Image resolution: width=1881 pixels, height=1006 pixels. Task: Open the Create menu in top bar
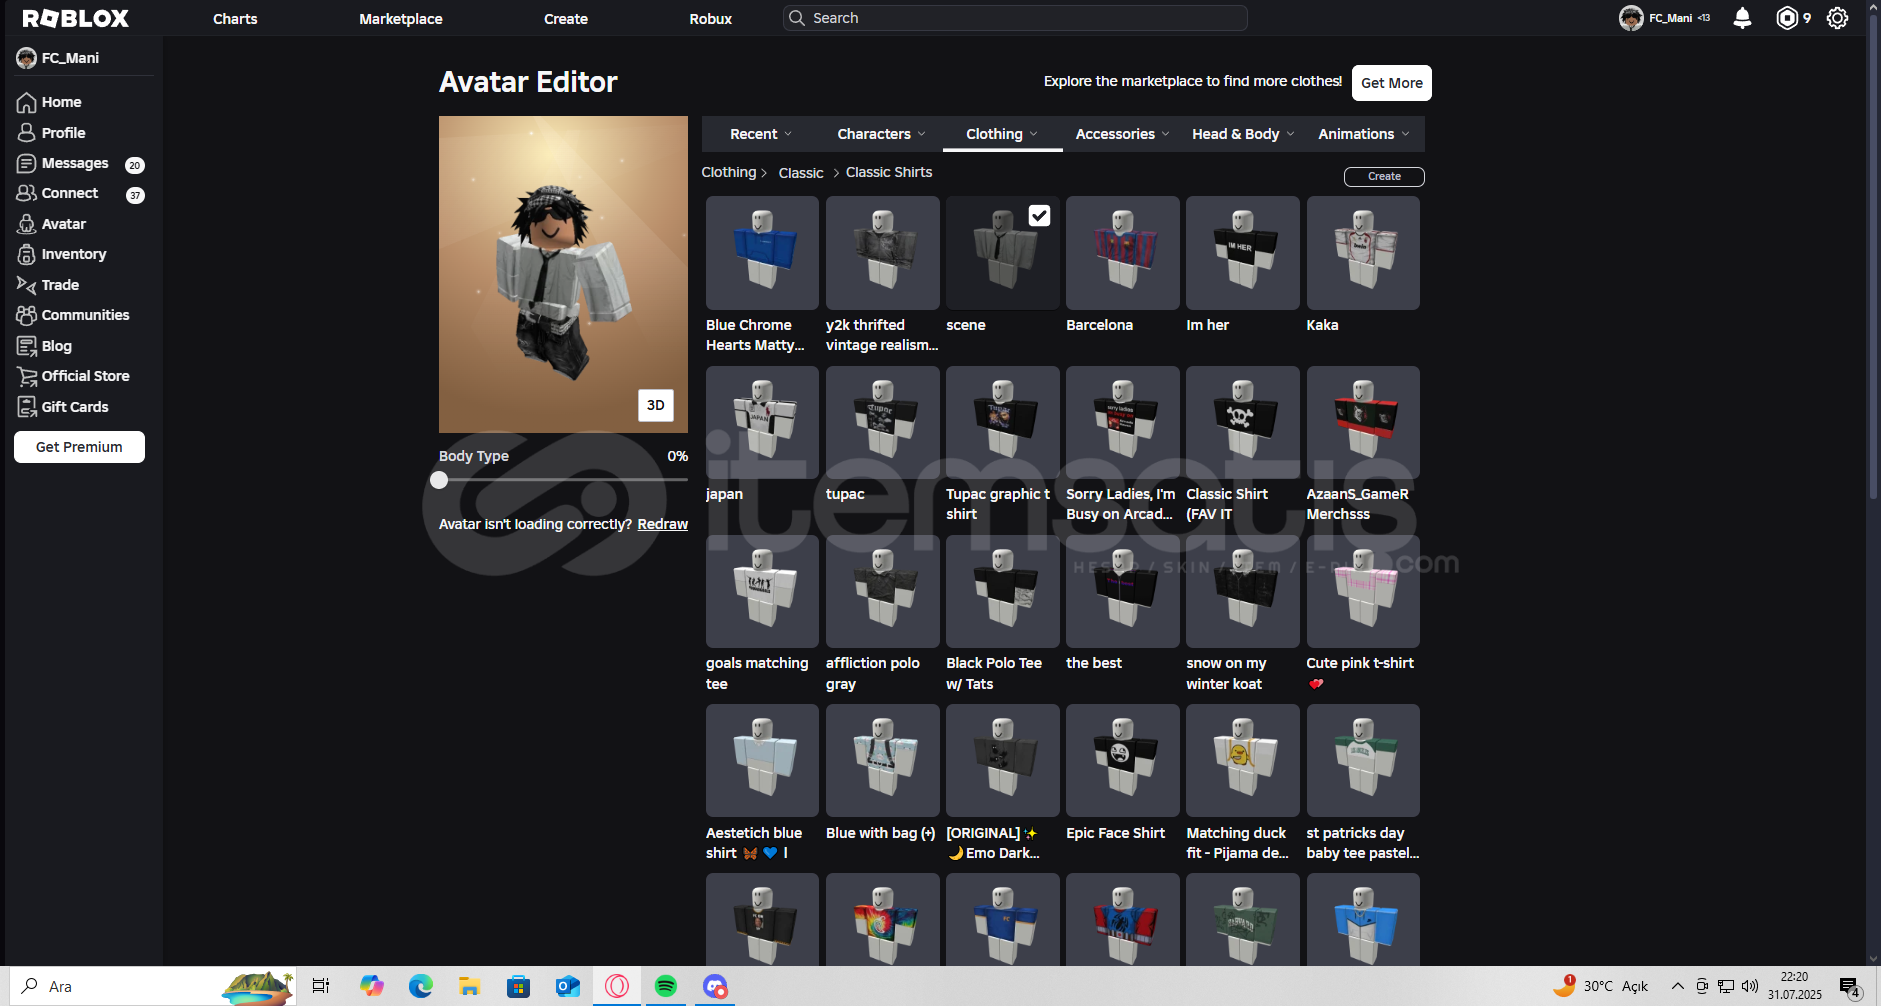coord(566,19)
